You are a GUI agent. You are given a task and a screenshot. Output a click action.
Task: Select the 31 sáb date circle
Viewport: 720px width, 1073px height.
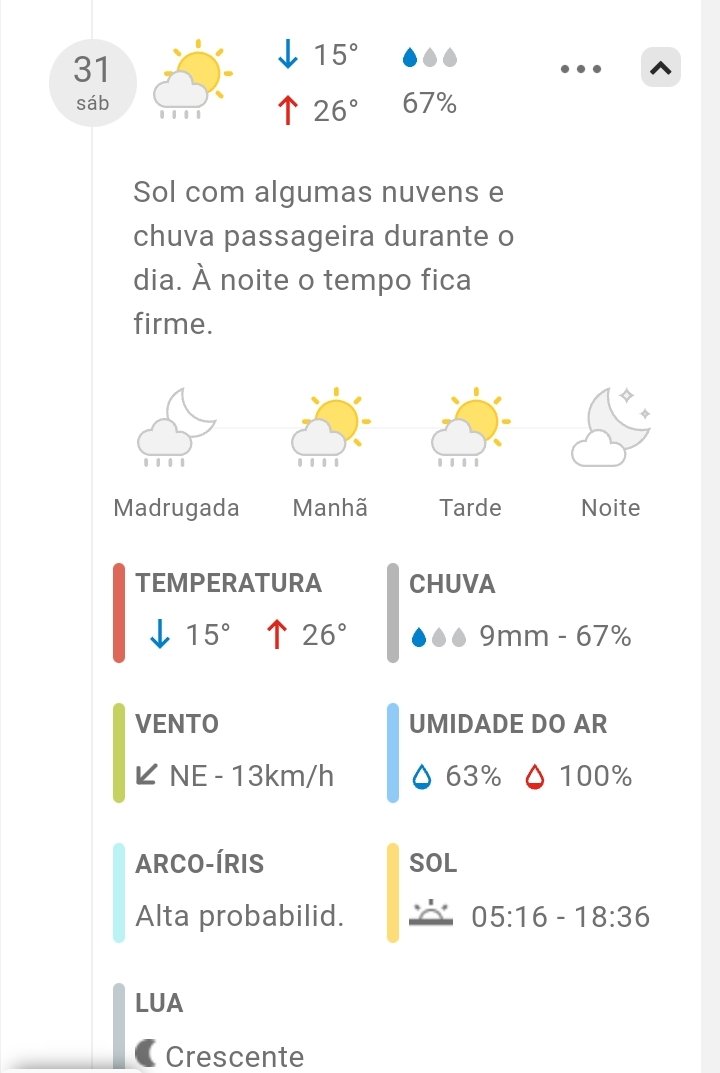[92, 84]
